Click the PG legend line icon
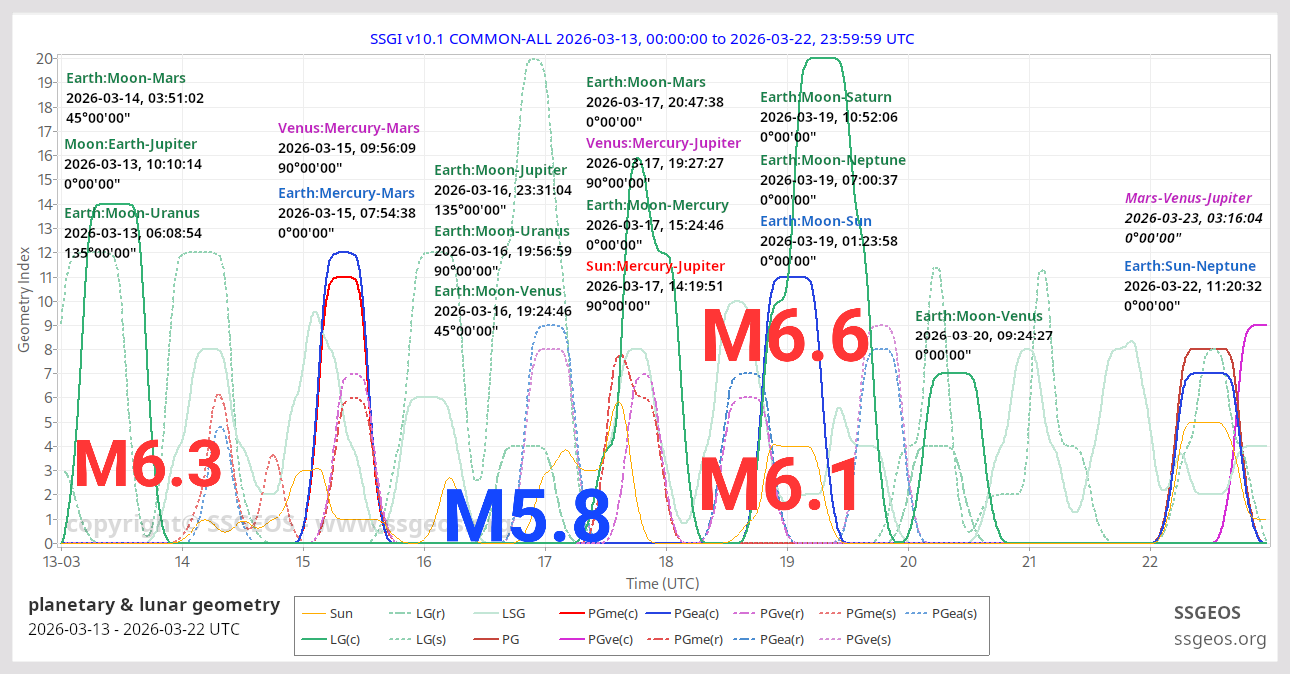The width and height of the screenshot is (1290, 674). click(x=485, y=638)
